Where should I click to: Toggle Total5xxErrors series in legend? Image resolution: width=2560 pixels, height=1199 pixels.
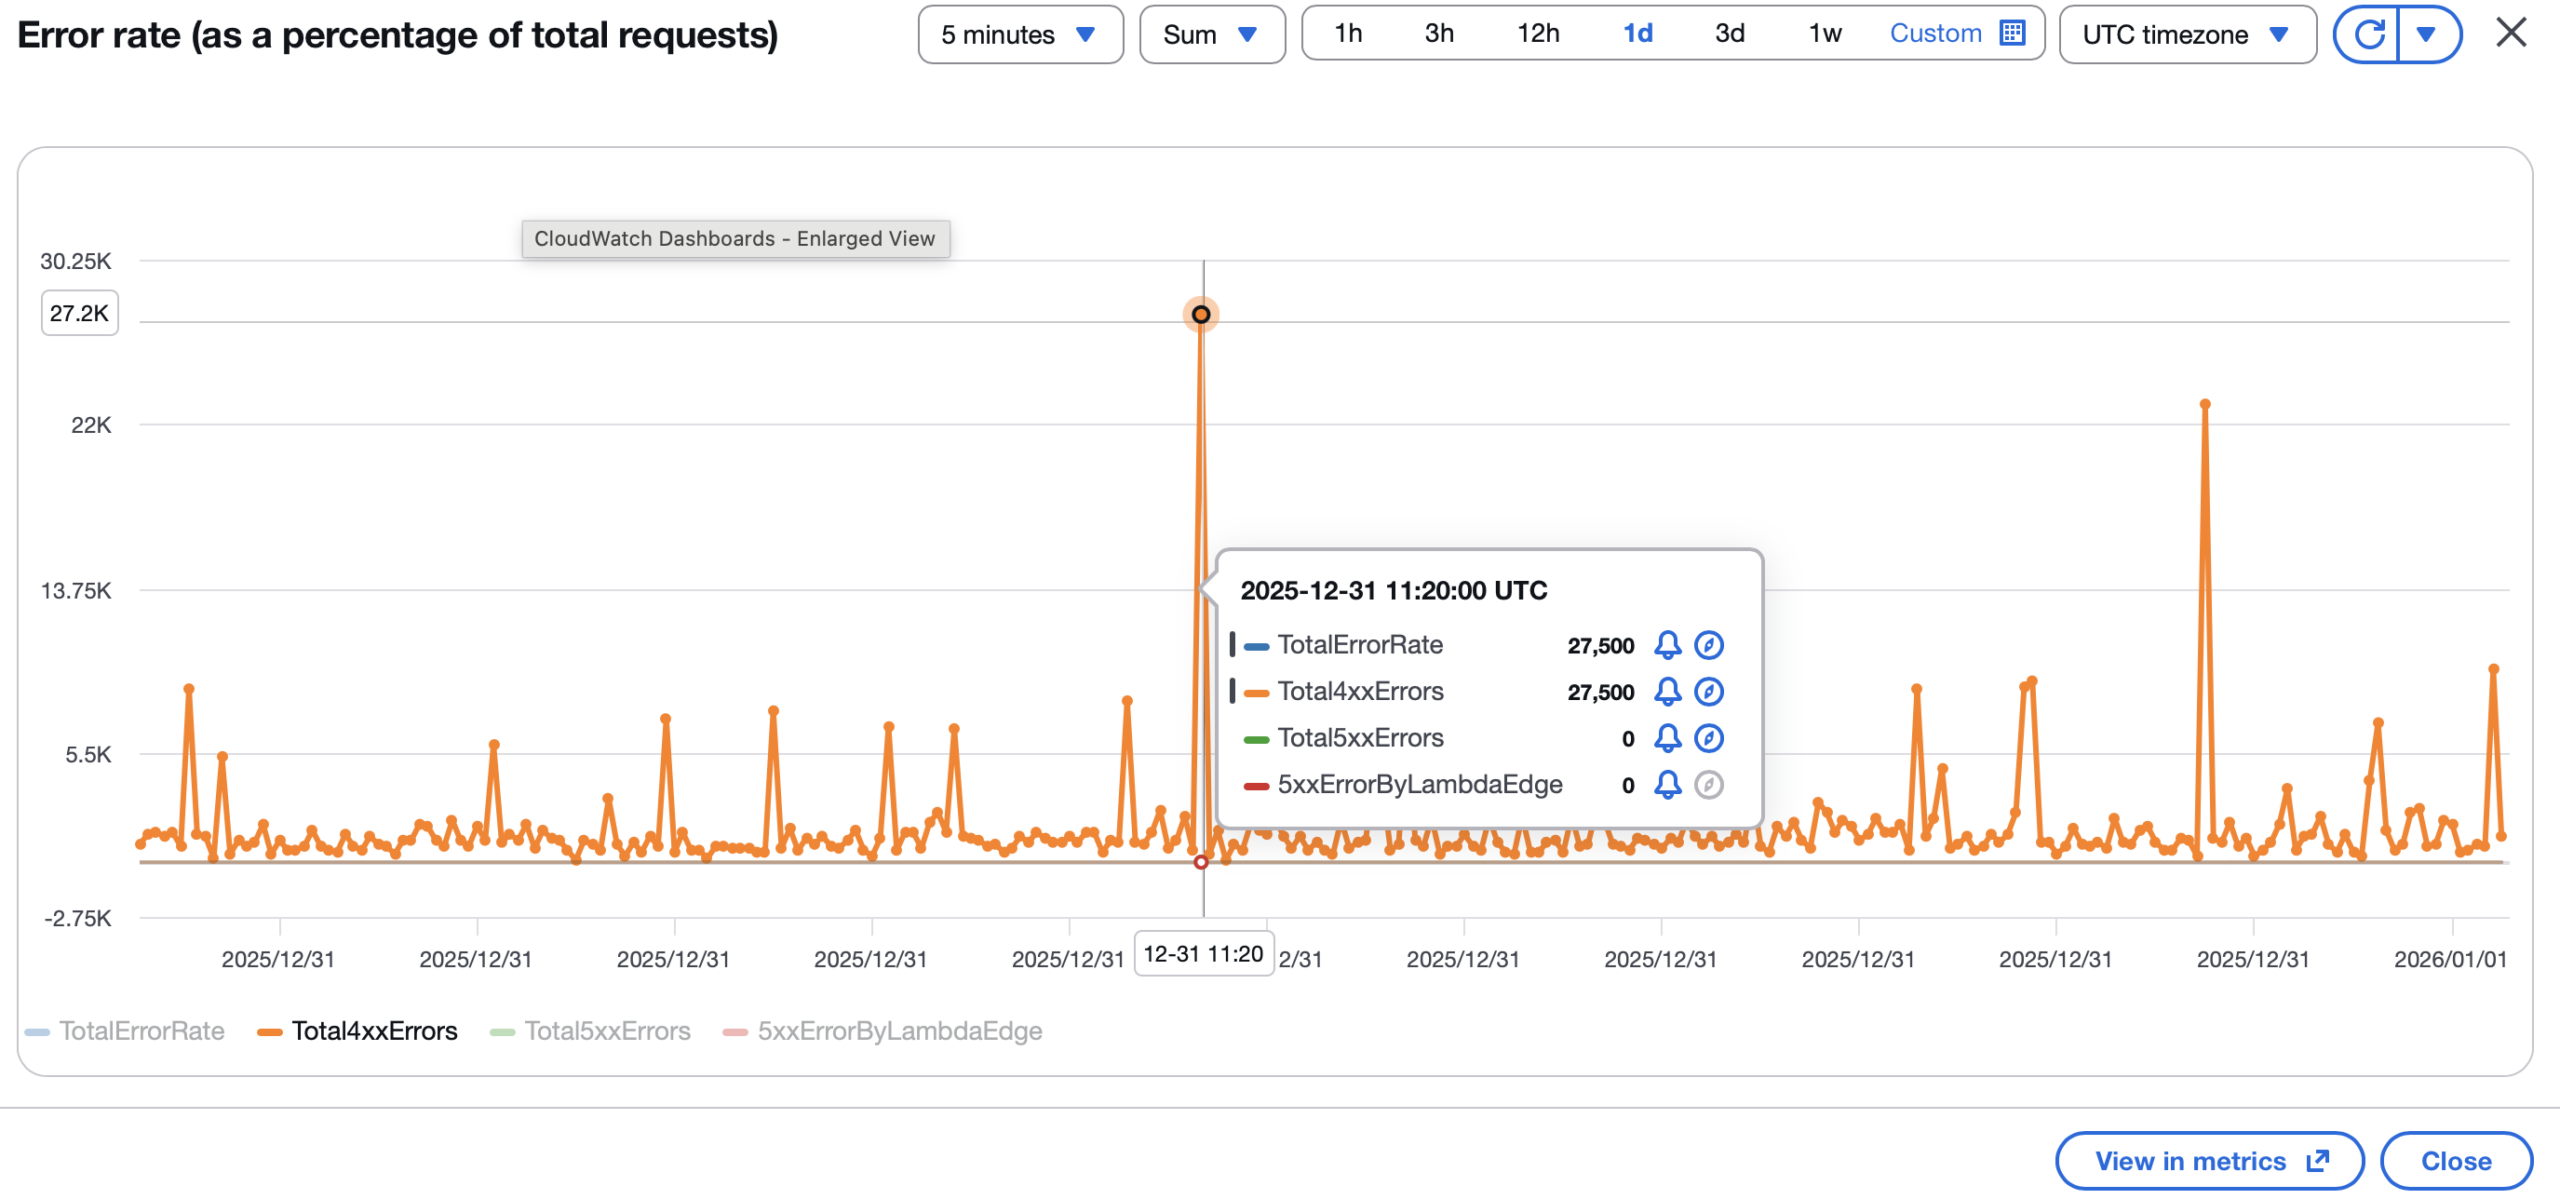[x=606, y=1031]
